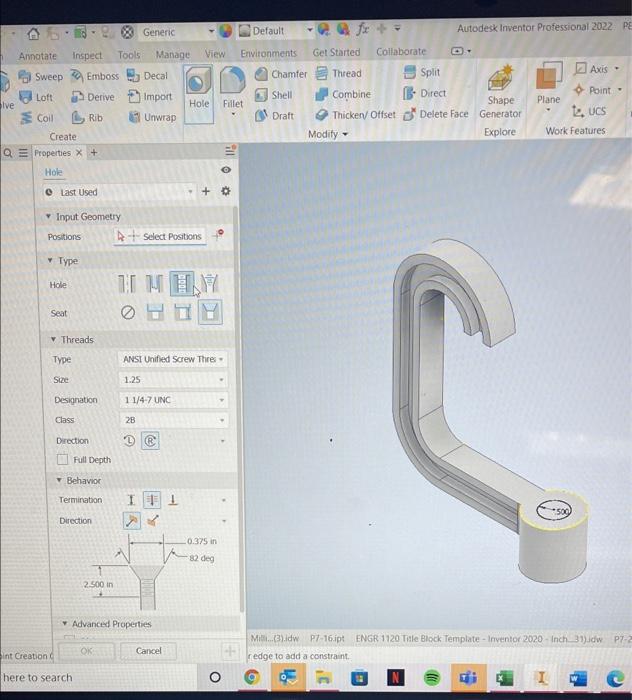The height and width of the screenshot is (700, 632).
Task: Click the Unwrap tool
Action: click(152, 117)
